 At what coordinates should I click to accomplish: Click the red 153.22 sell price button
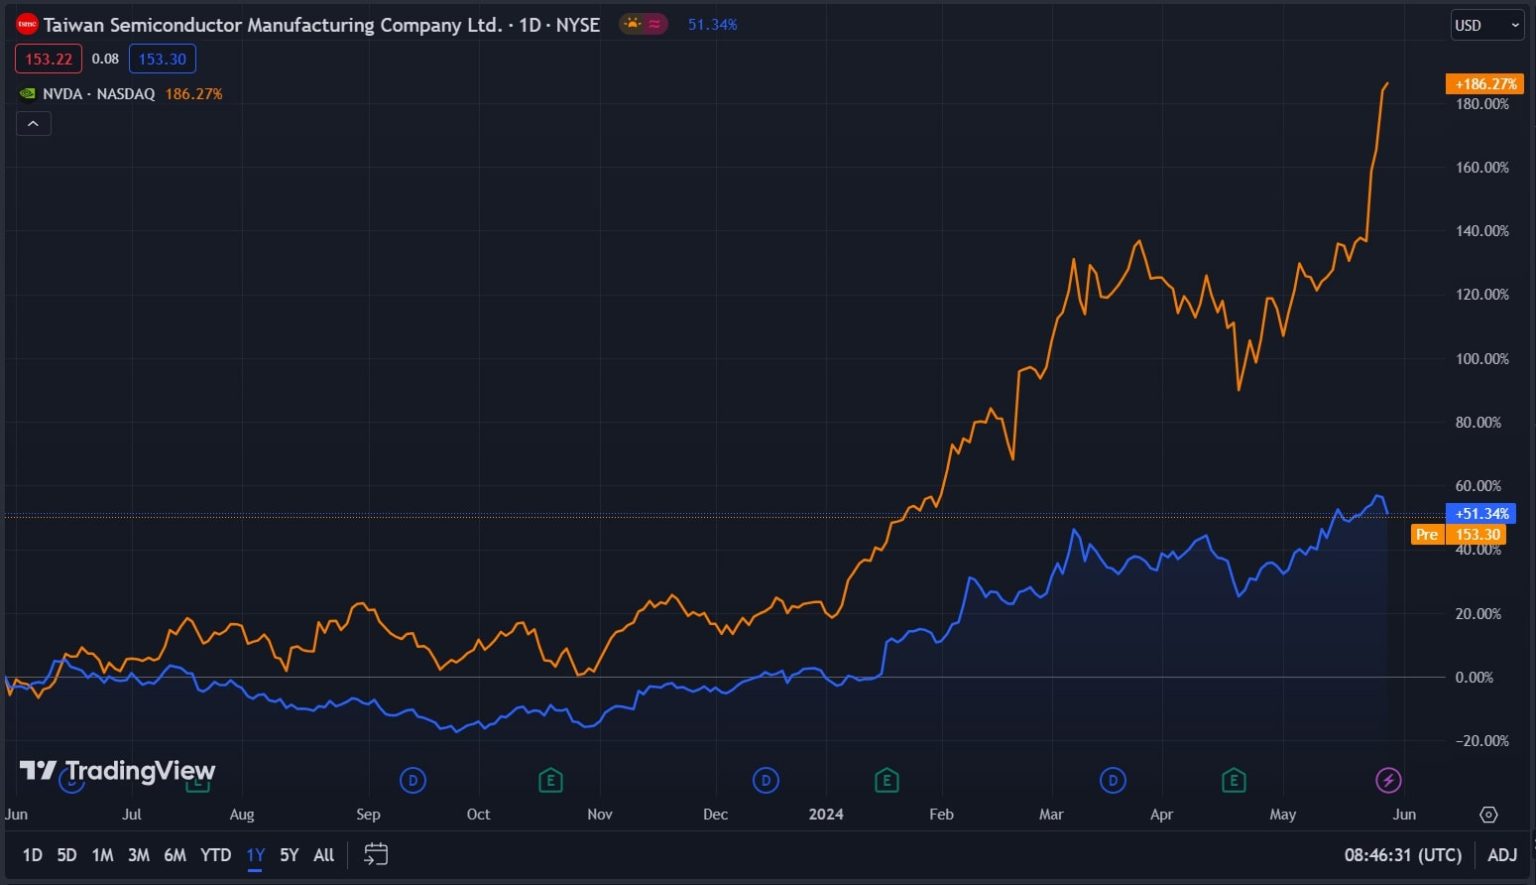[x=48, y=59]
